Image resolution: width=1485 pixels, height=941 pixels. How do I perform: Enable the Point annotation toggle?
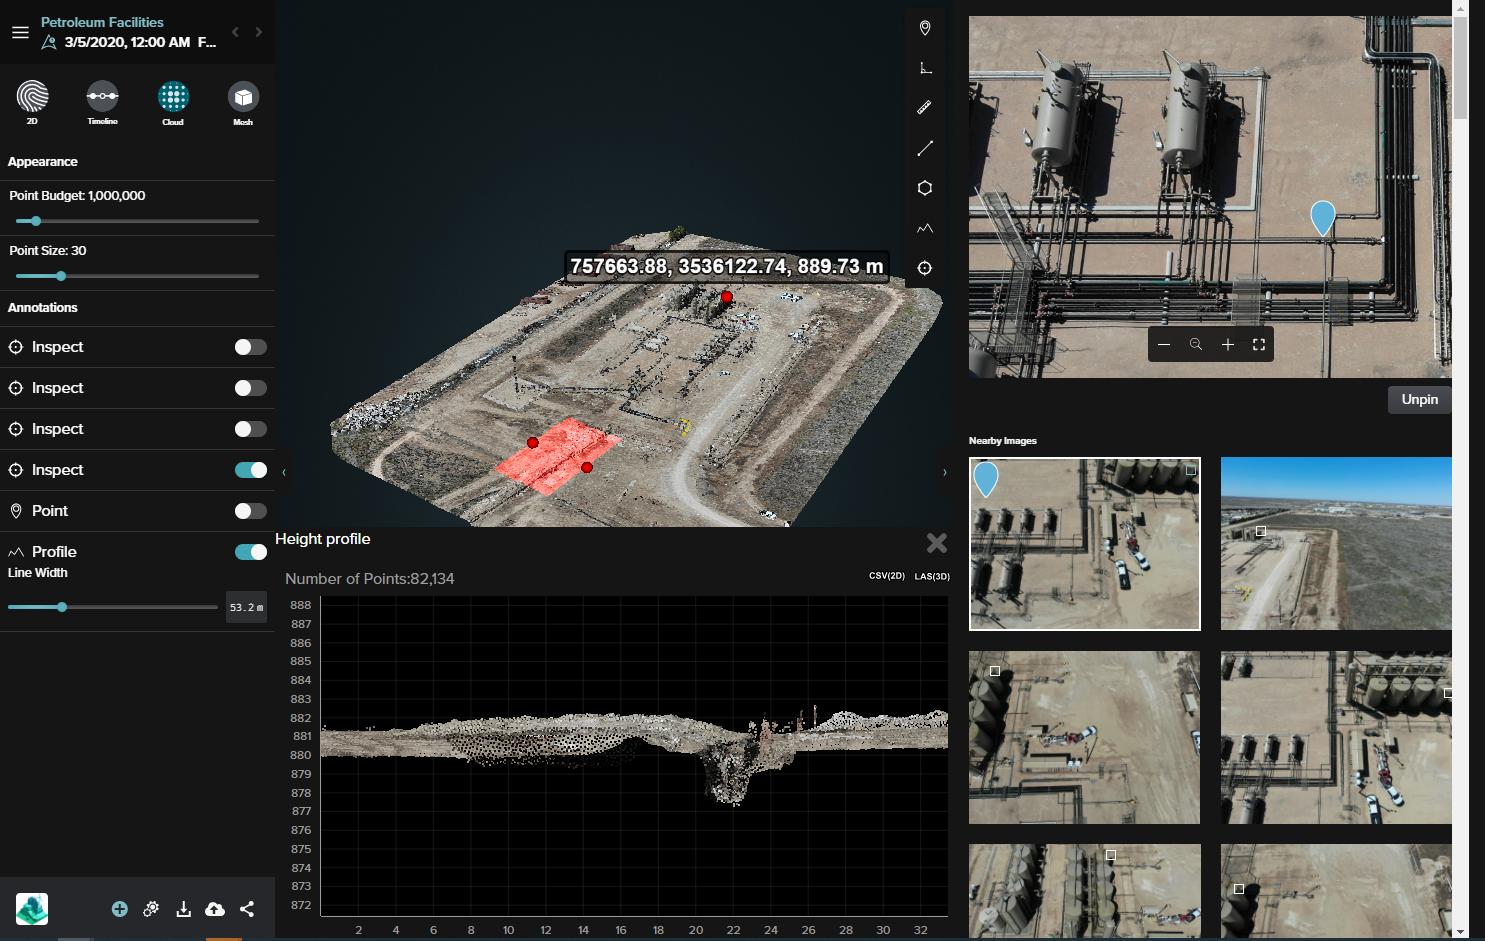(x=250, y=511)
